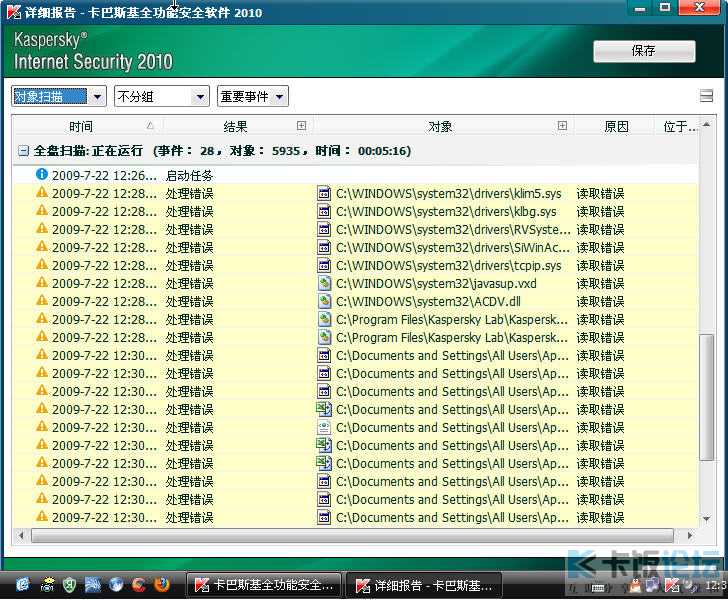Click the 保存 button
728x601 pixels.
(644, 51)
